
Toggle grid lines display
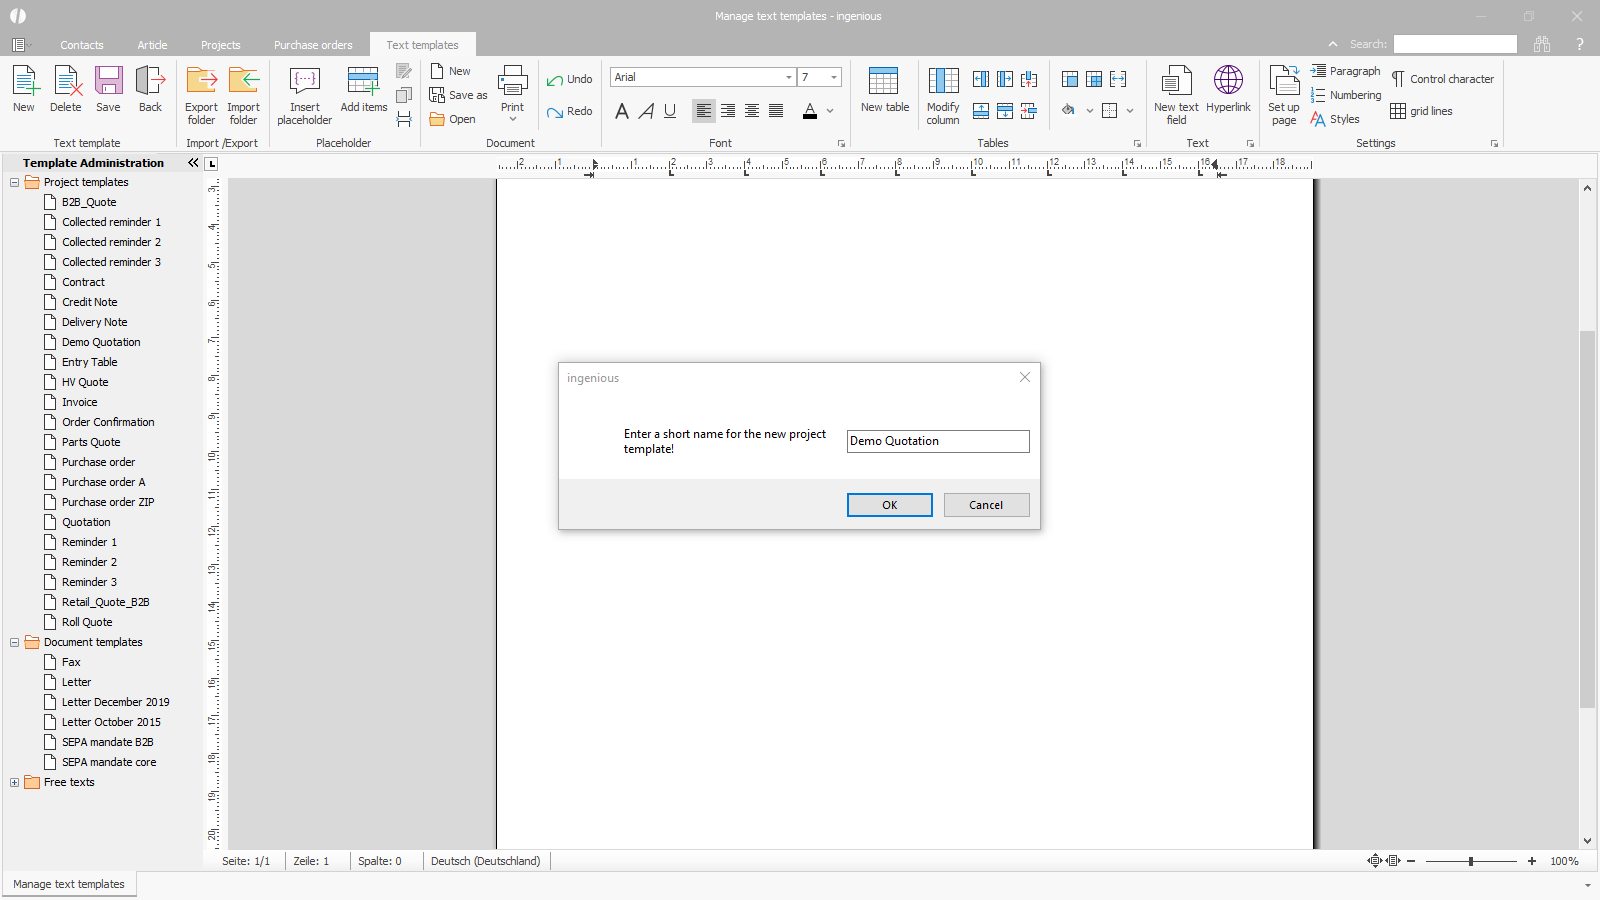[1421, 111]
